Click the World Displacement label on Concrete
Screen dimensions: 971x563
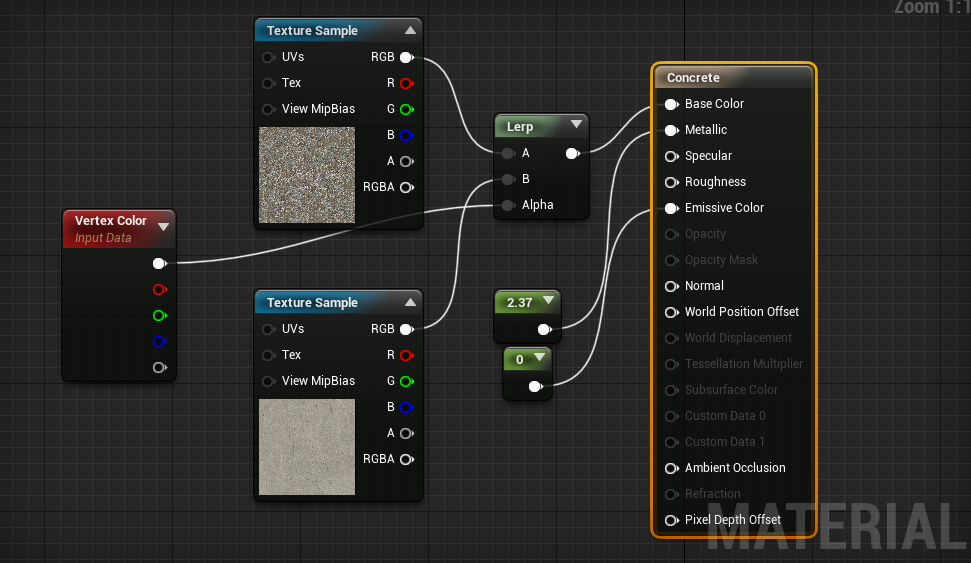[x=738, y=338]
